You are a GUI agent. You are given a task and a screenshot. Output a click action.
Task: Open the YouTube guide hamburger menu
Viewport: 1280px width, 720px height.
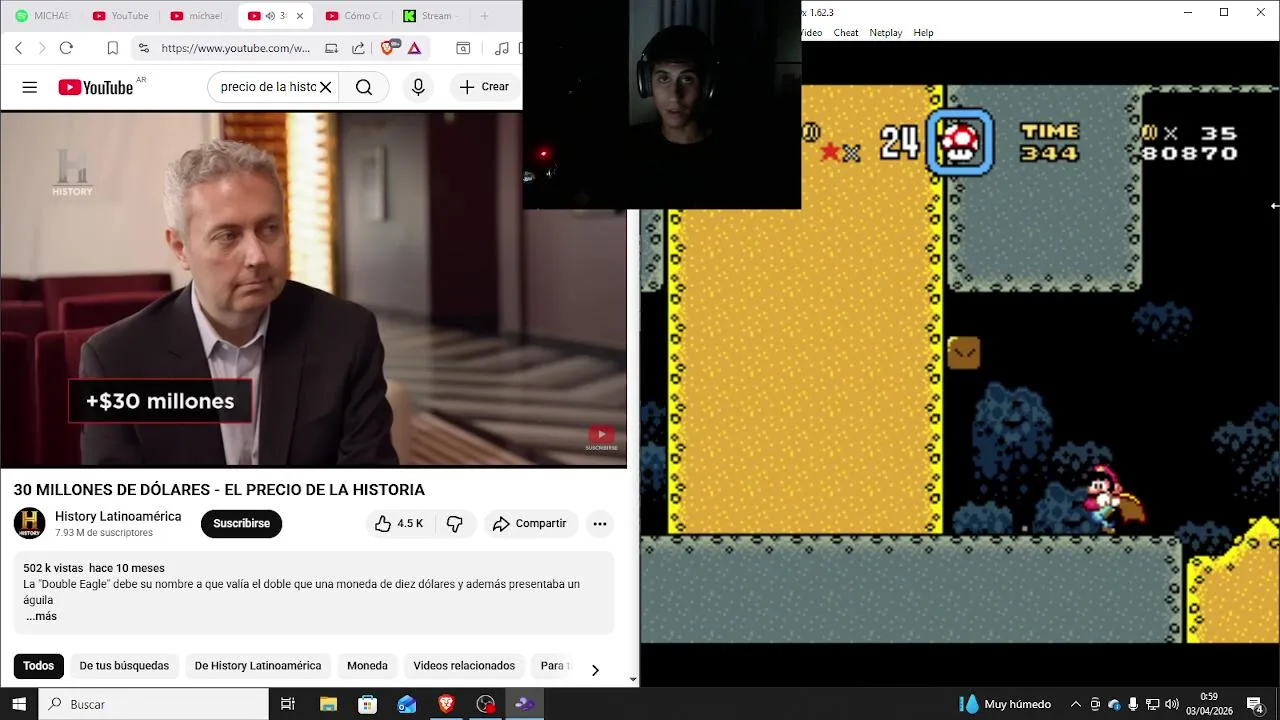point(29,87)
